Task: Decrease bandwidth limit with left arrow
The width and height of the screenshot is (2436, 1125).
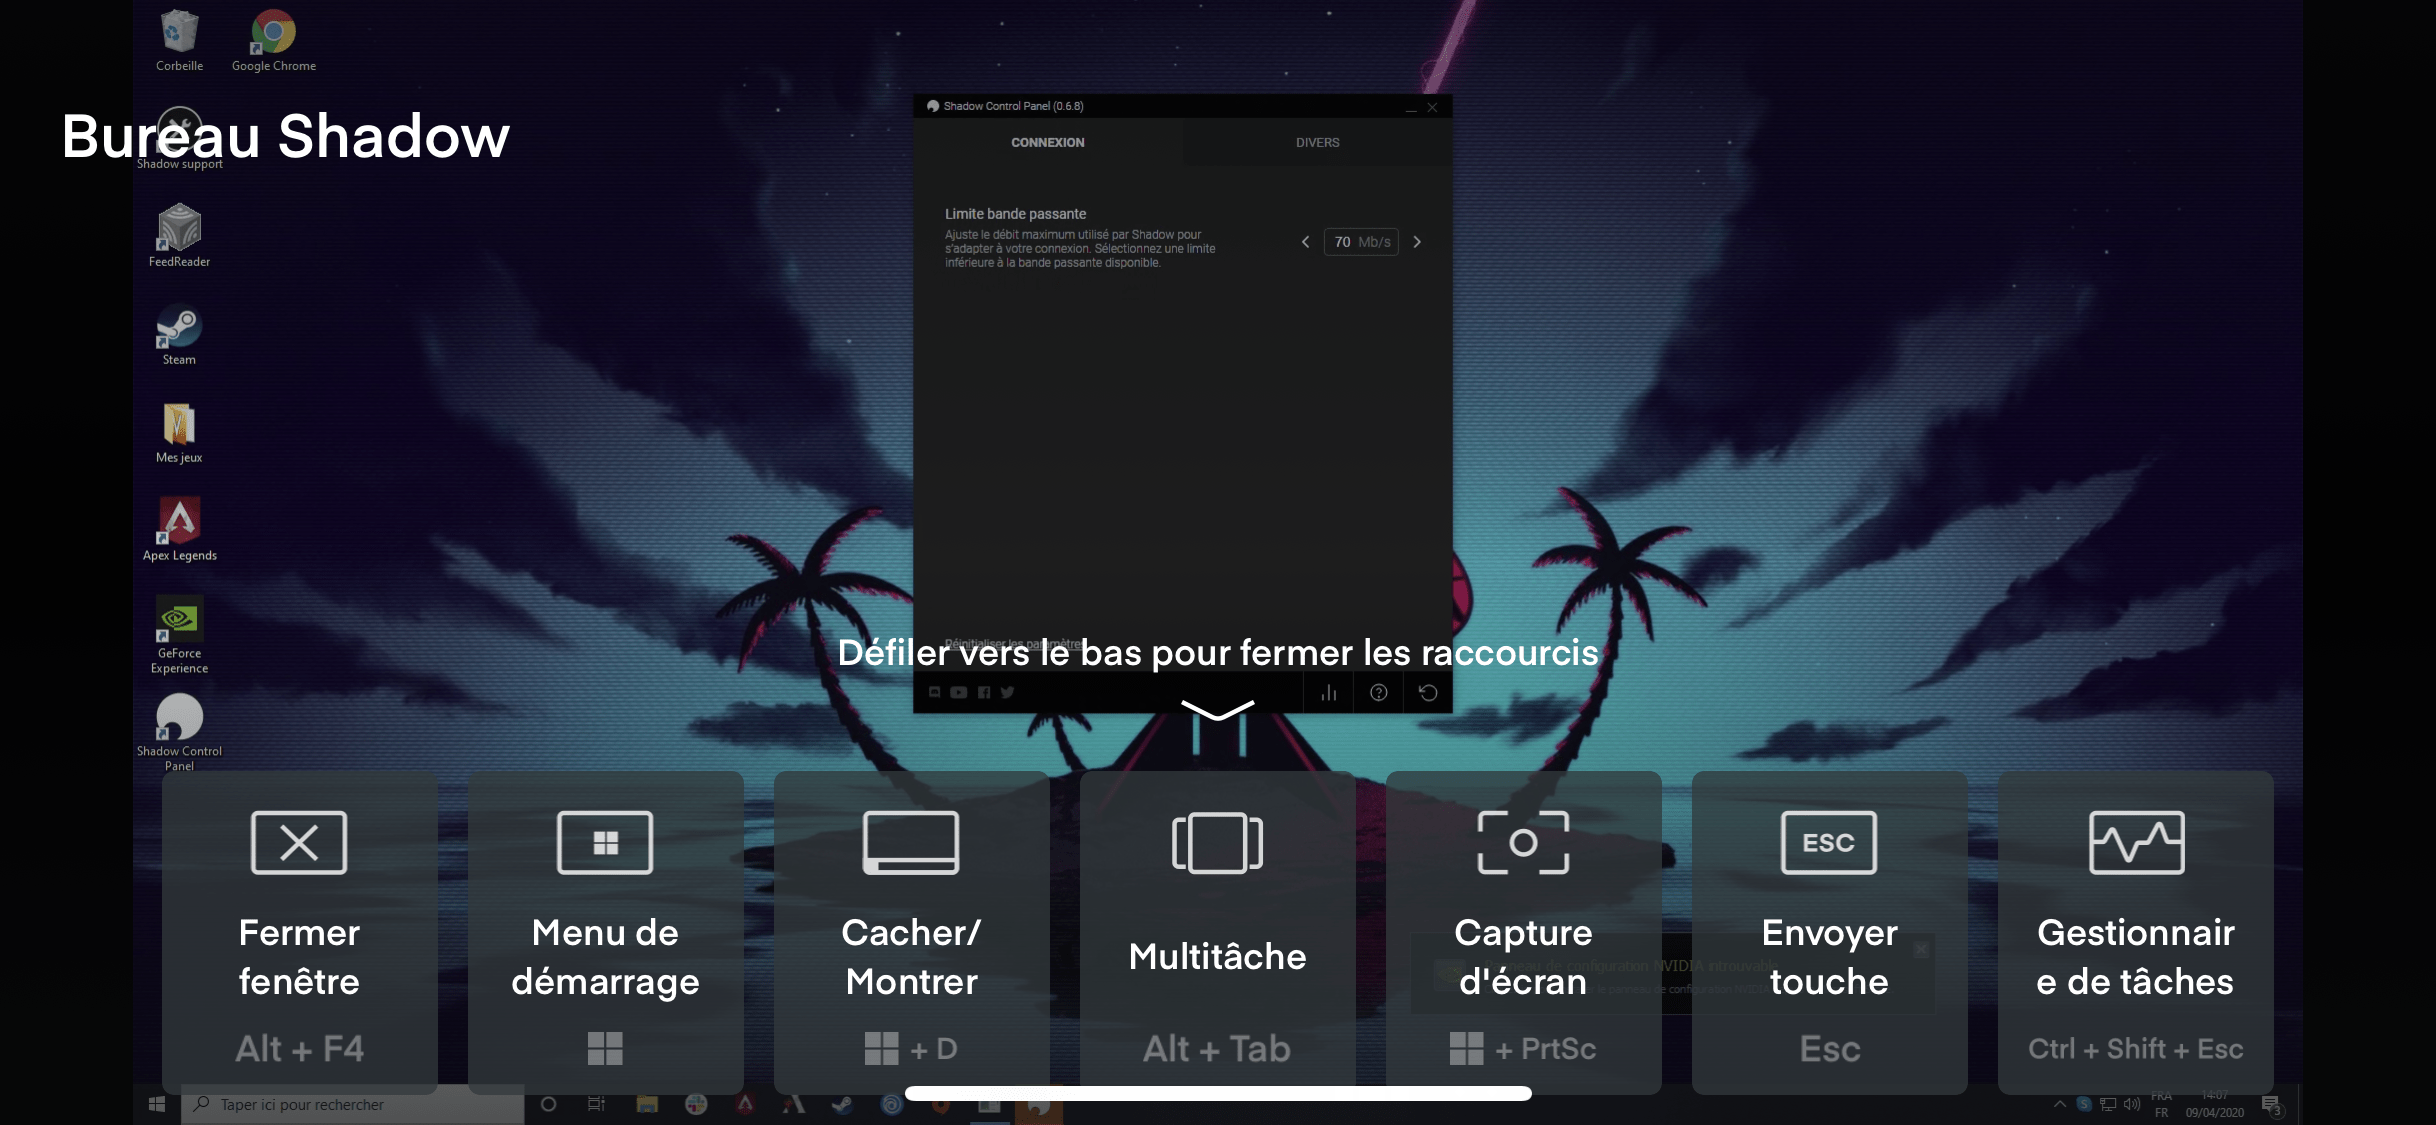Action: 1305,242
